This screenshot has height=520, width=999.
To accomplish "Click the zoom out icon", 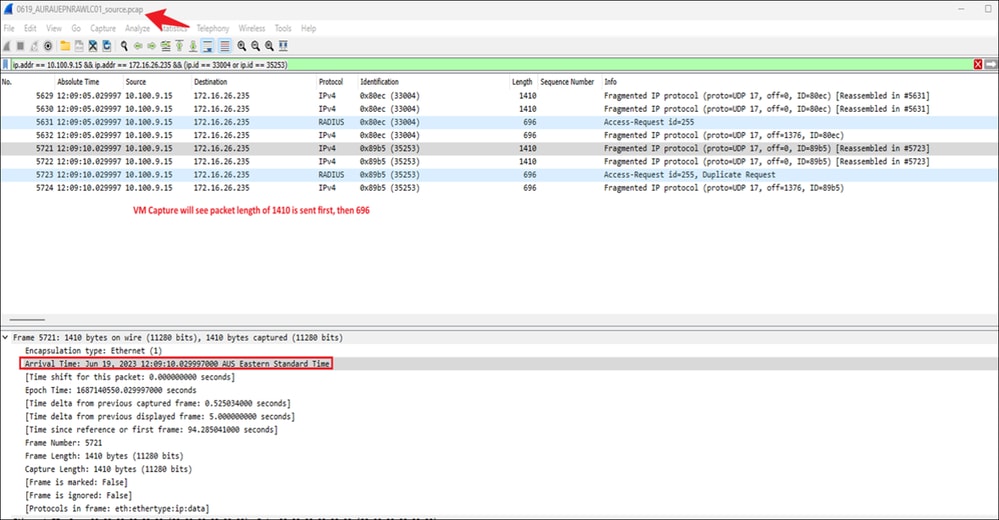I will pyautogui.click(x=255, y=46).
